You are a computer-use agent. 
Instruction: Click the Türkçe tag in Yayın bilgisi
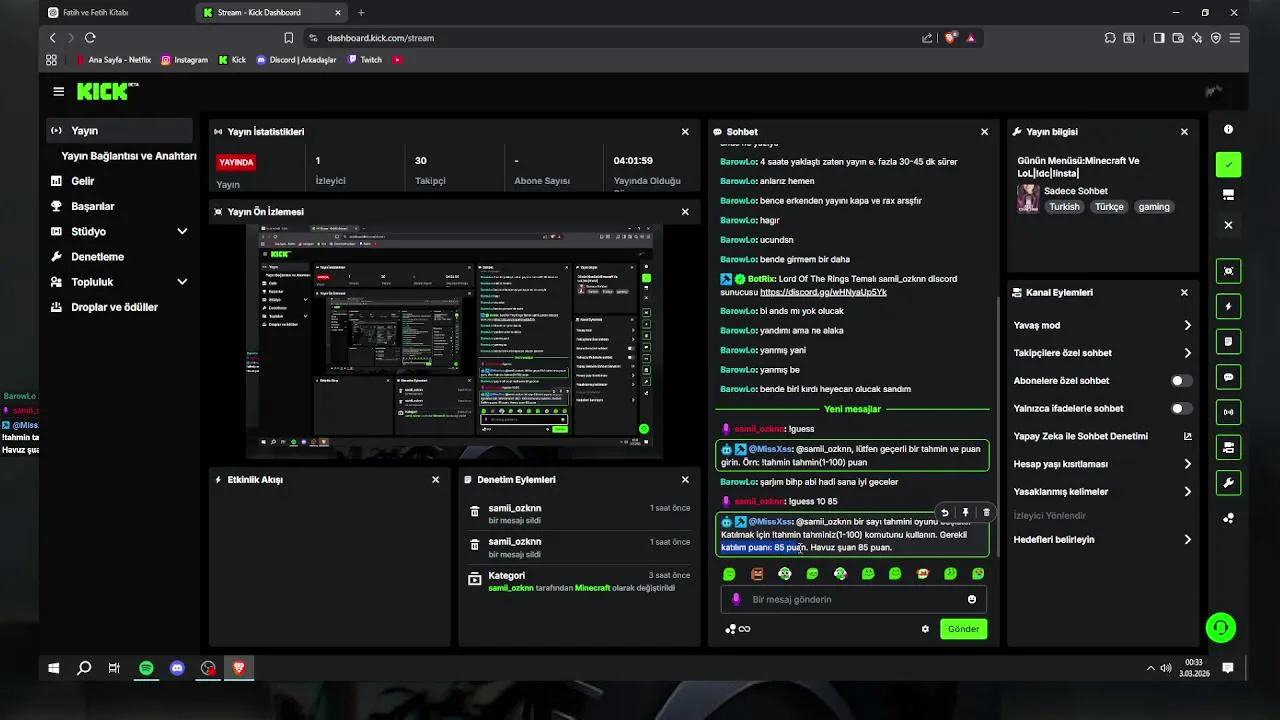point(1109,207)
